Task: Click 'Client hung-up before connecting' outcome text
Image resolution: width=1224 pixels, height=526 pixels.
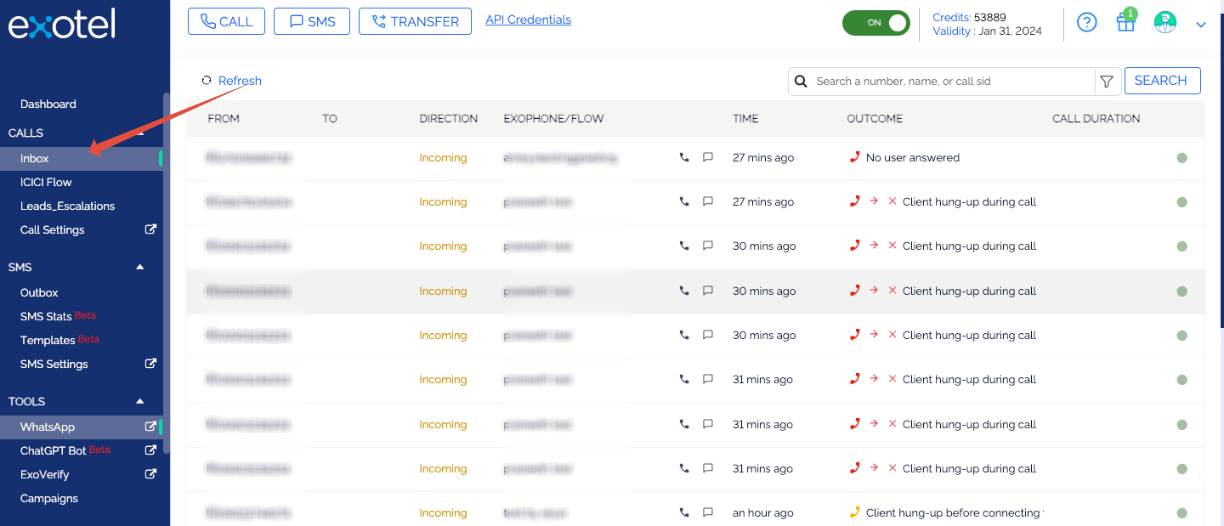Action: pos(953,513)
